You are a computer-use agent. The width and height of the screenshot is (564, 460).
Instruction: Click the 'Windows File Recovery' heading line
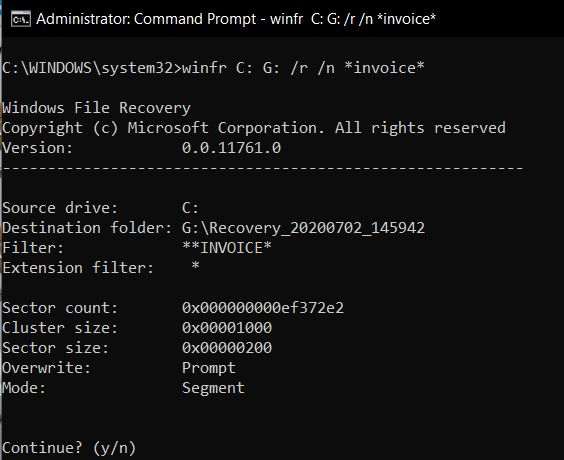pos(96,108)
